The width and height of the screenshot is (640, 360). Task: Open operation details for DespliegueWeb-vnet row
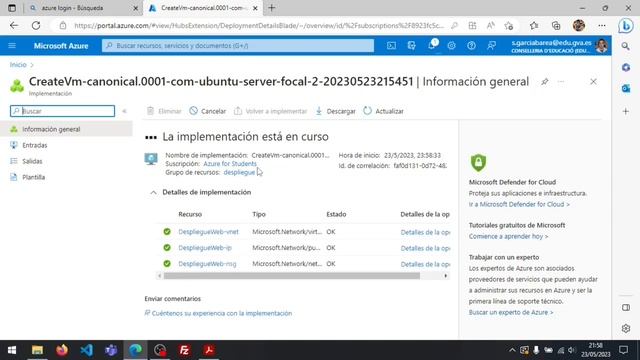coord(425,232)
